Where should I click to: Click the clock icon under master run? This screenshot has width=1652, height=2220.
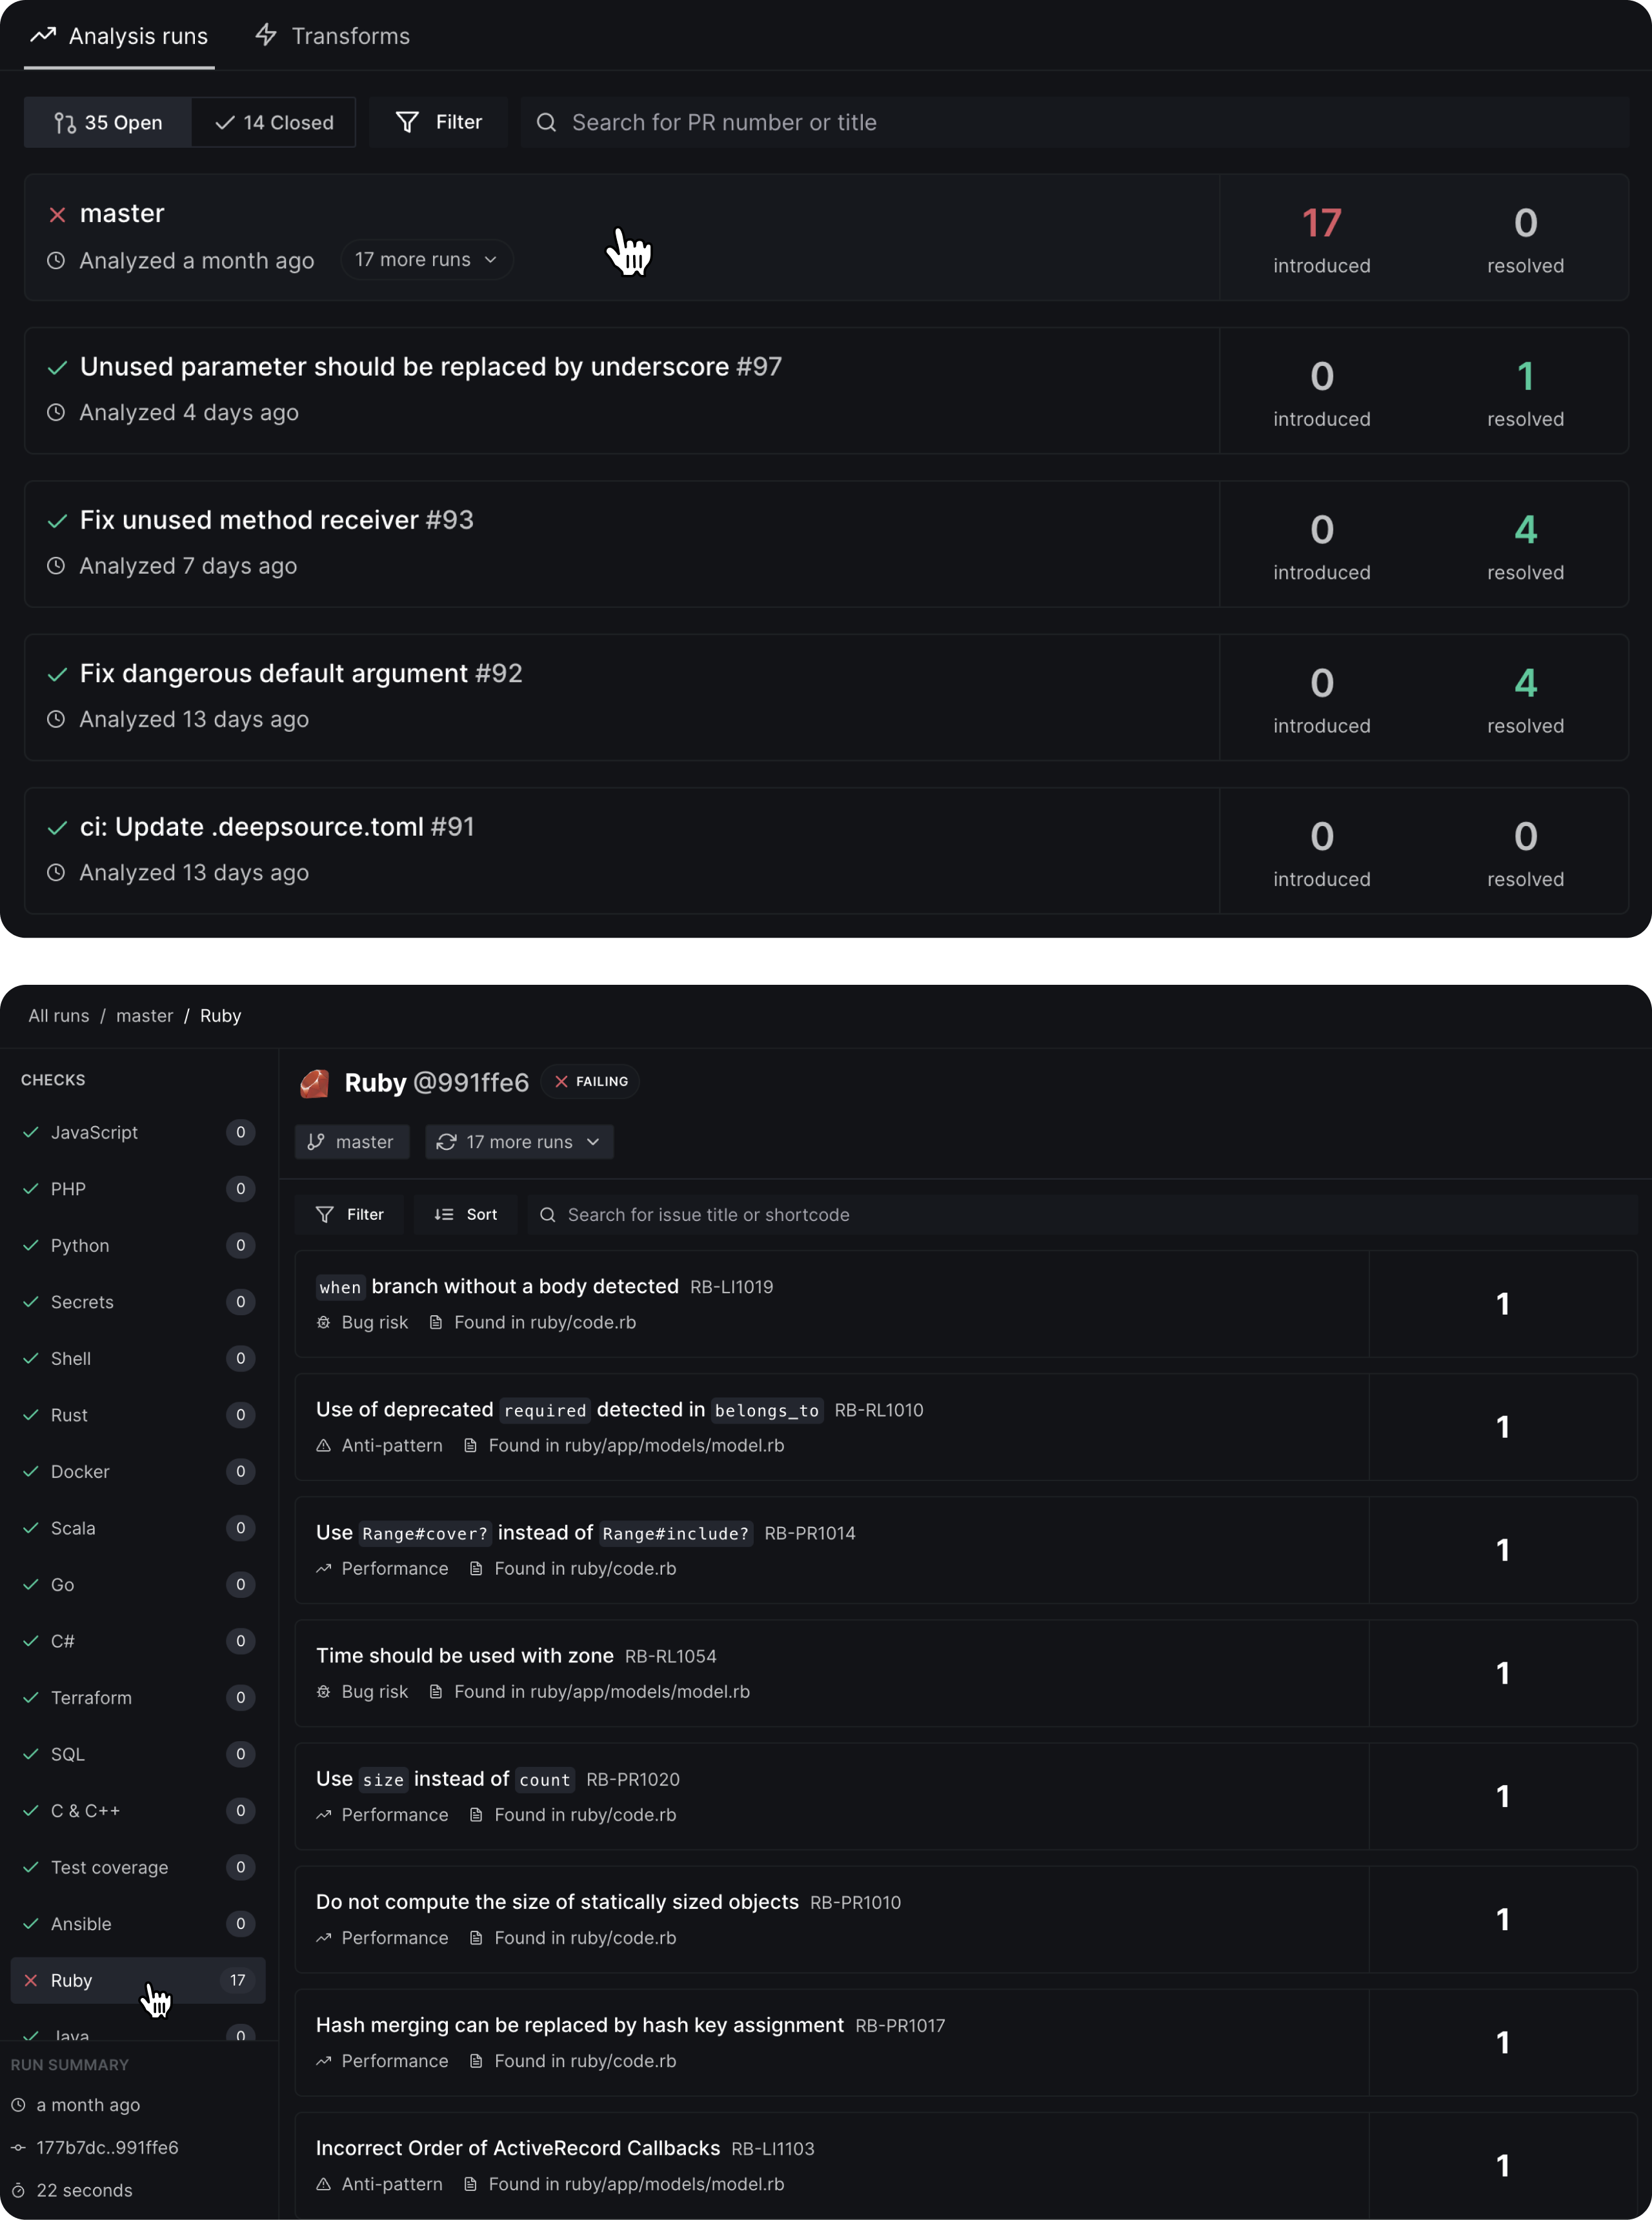[56, 260]
